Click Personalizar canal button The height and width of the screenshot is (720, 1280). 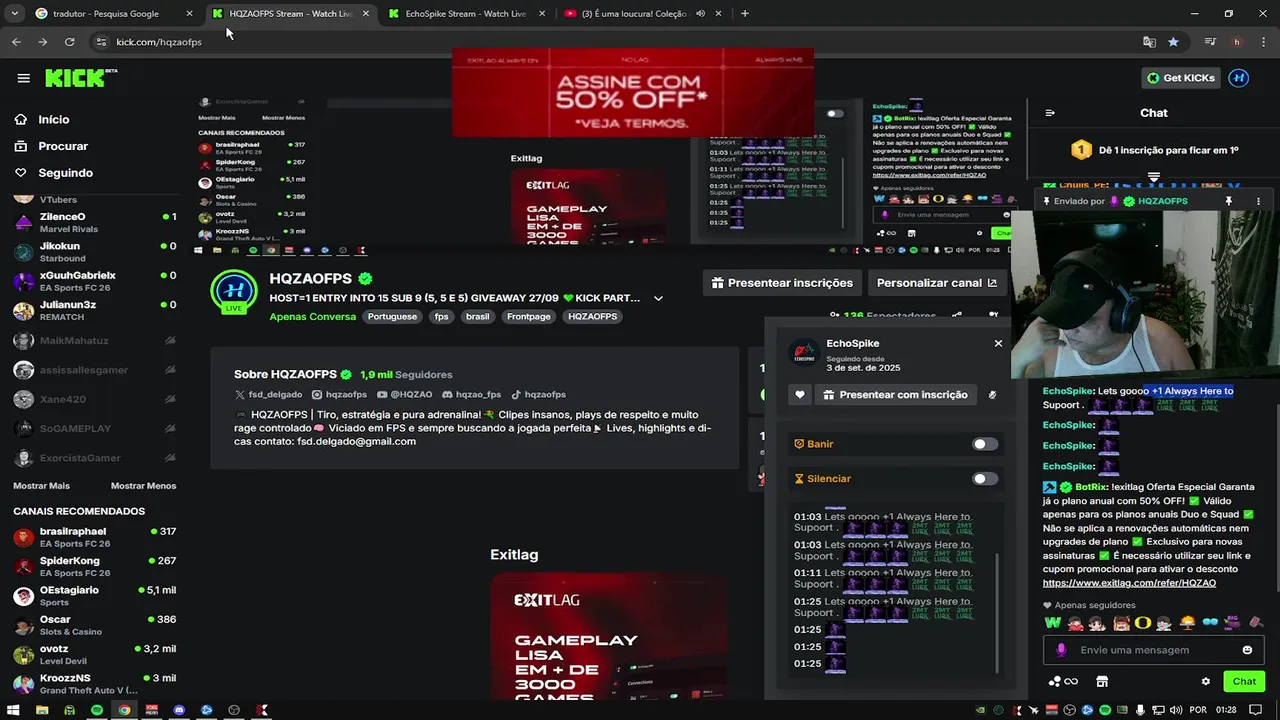(x=937, y=283)
